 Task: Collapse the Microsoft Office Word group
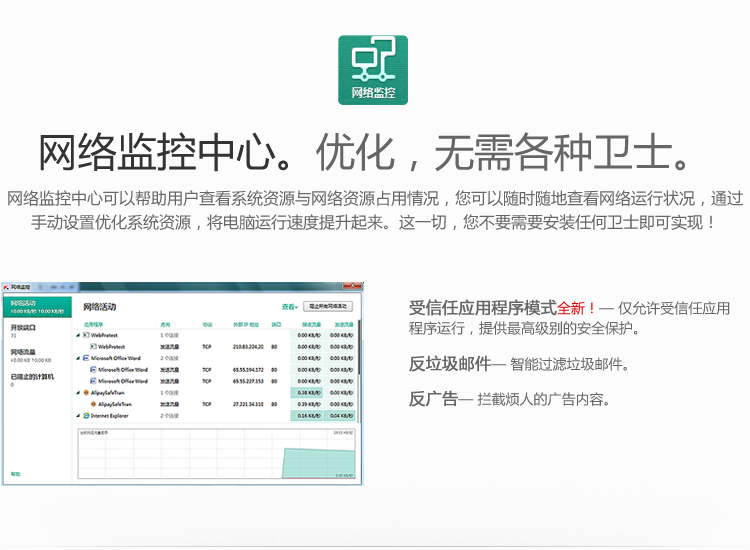pos(79,357)
